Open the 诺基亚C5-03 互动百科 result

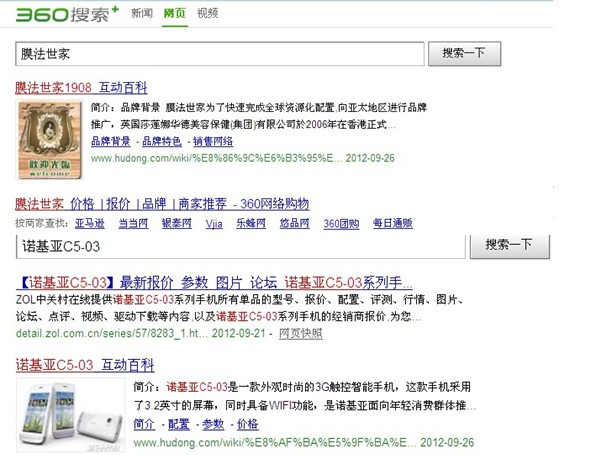click(85, 365)
